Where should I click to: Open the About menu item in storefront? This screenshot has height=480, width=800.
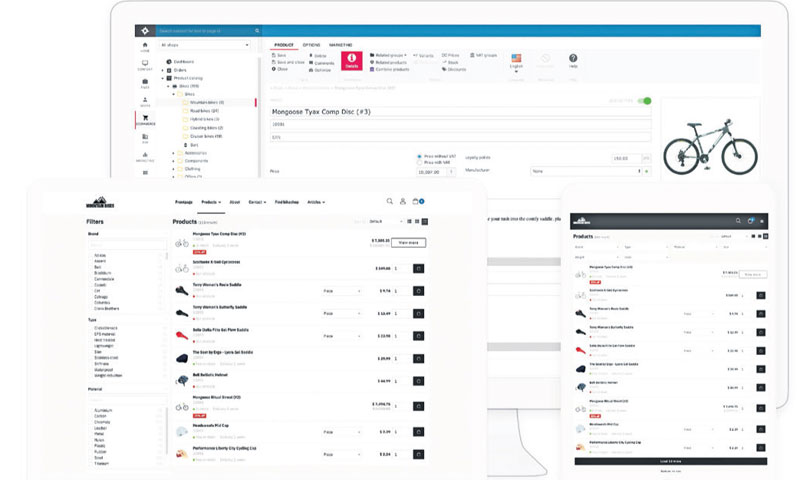pos(234,201)
